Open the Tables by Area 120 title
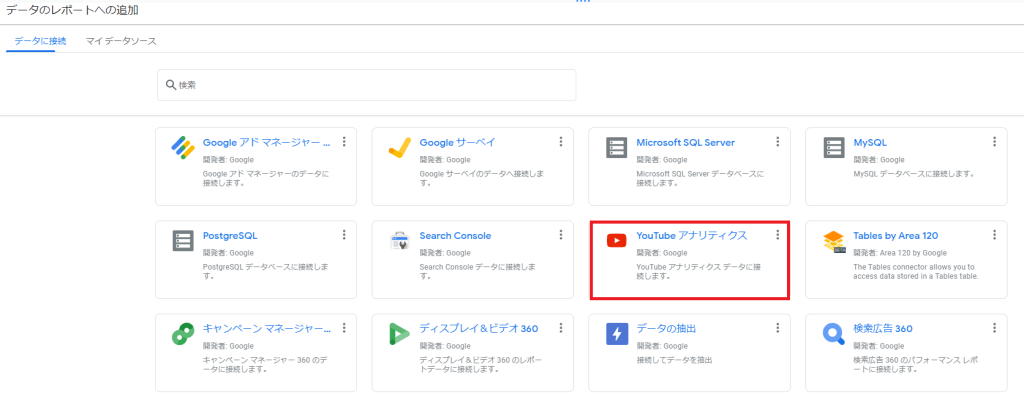1024x397 pixels. coord(896,235)
